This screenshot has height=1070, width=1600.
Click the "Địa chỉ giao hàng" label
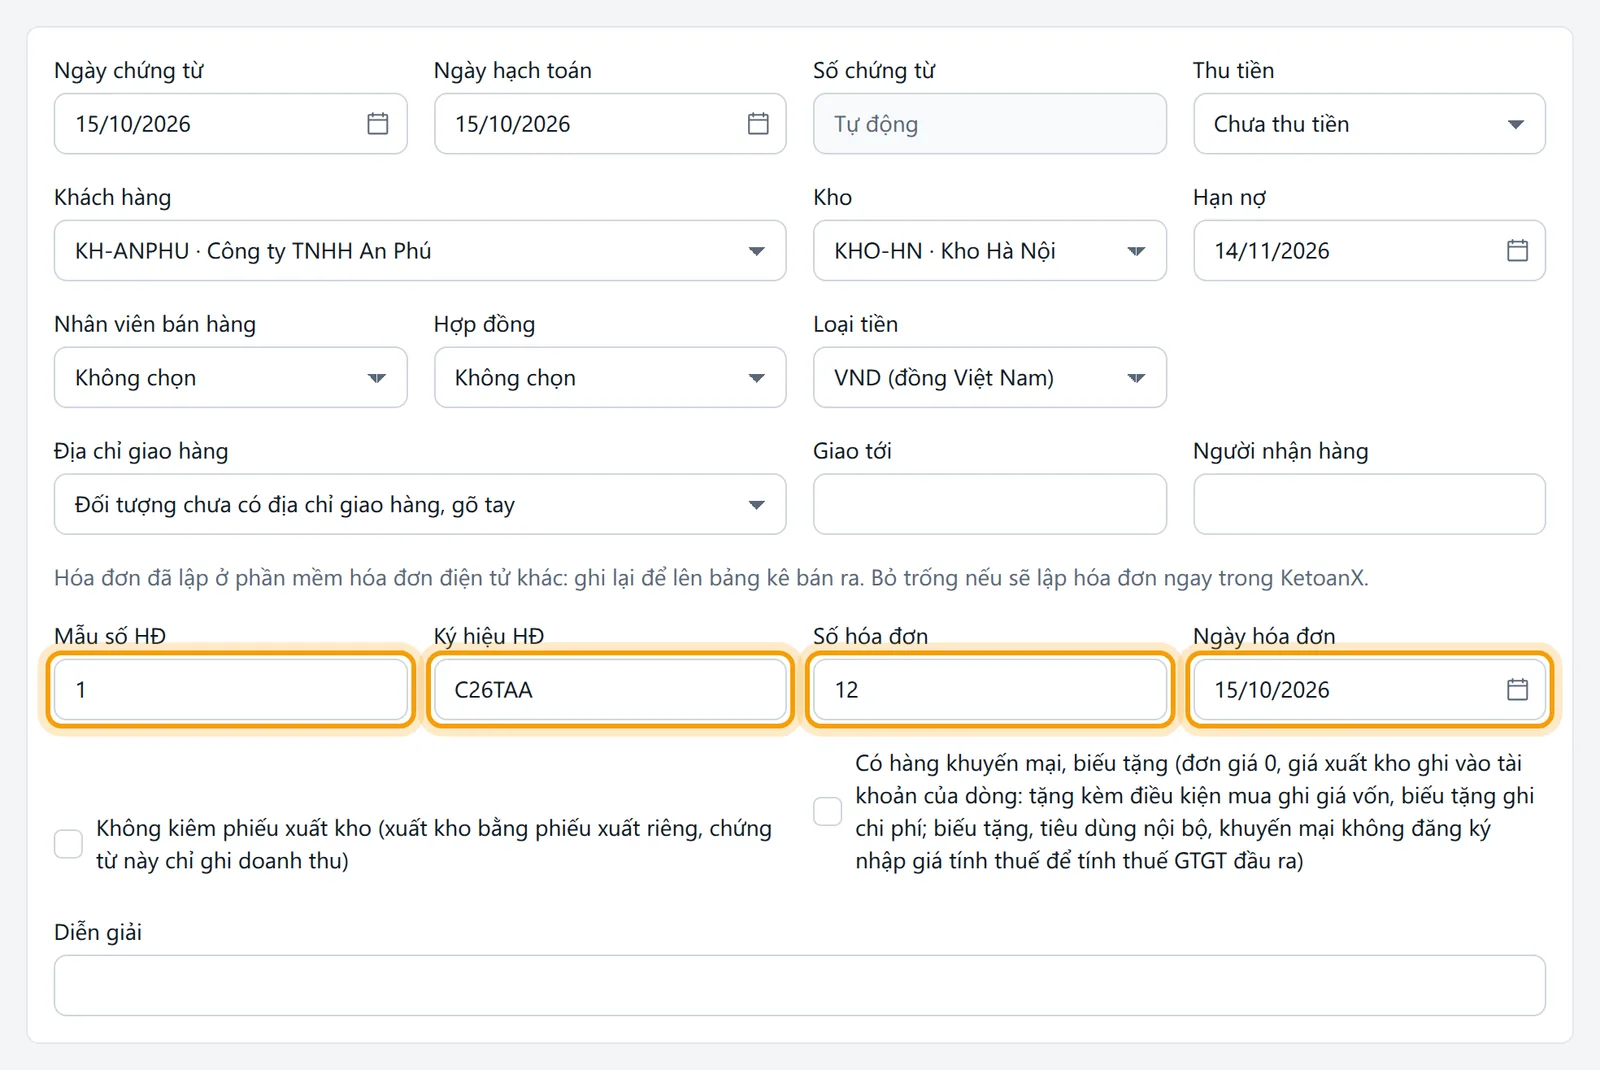[141, 452]
